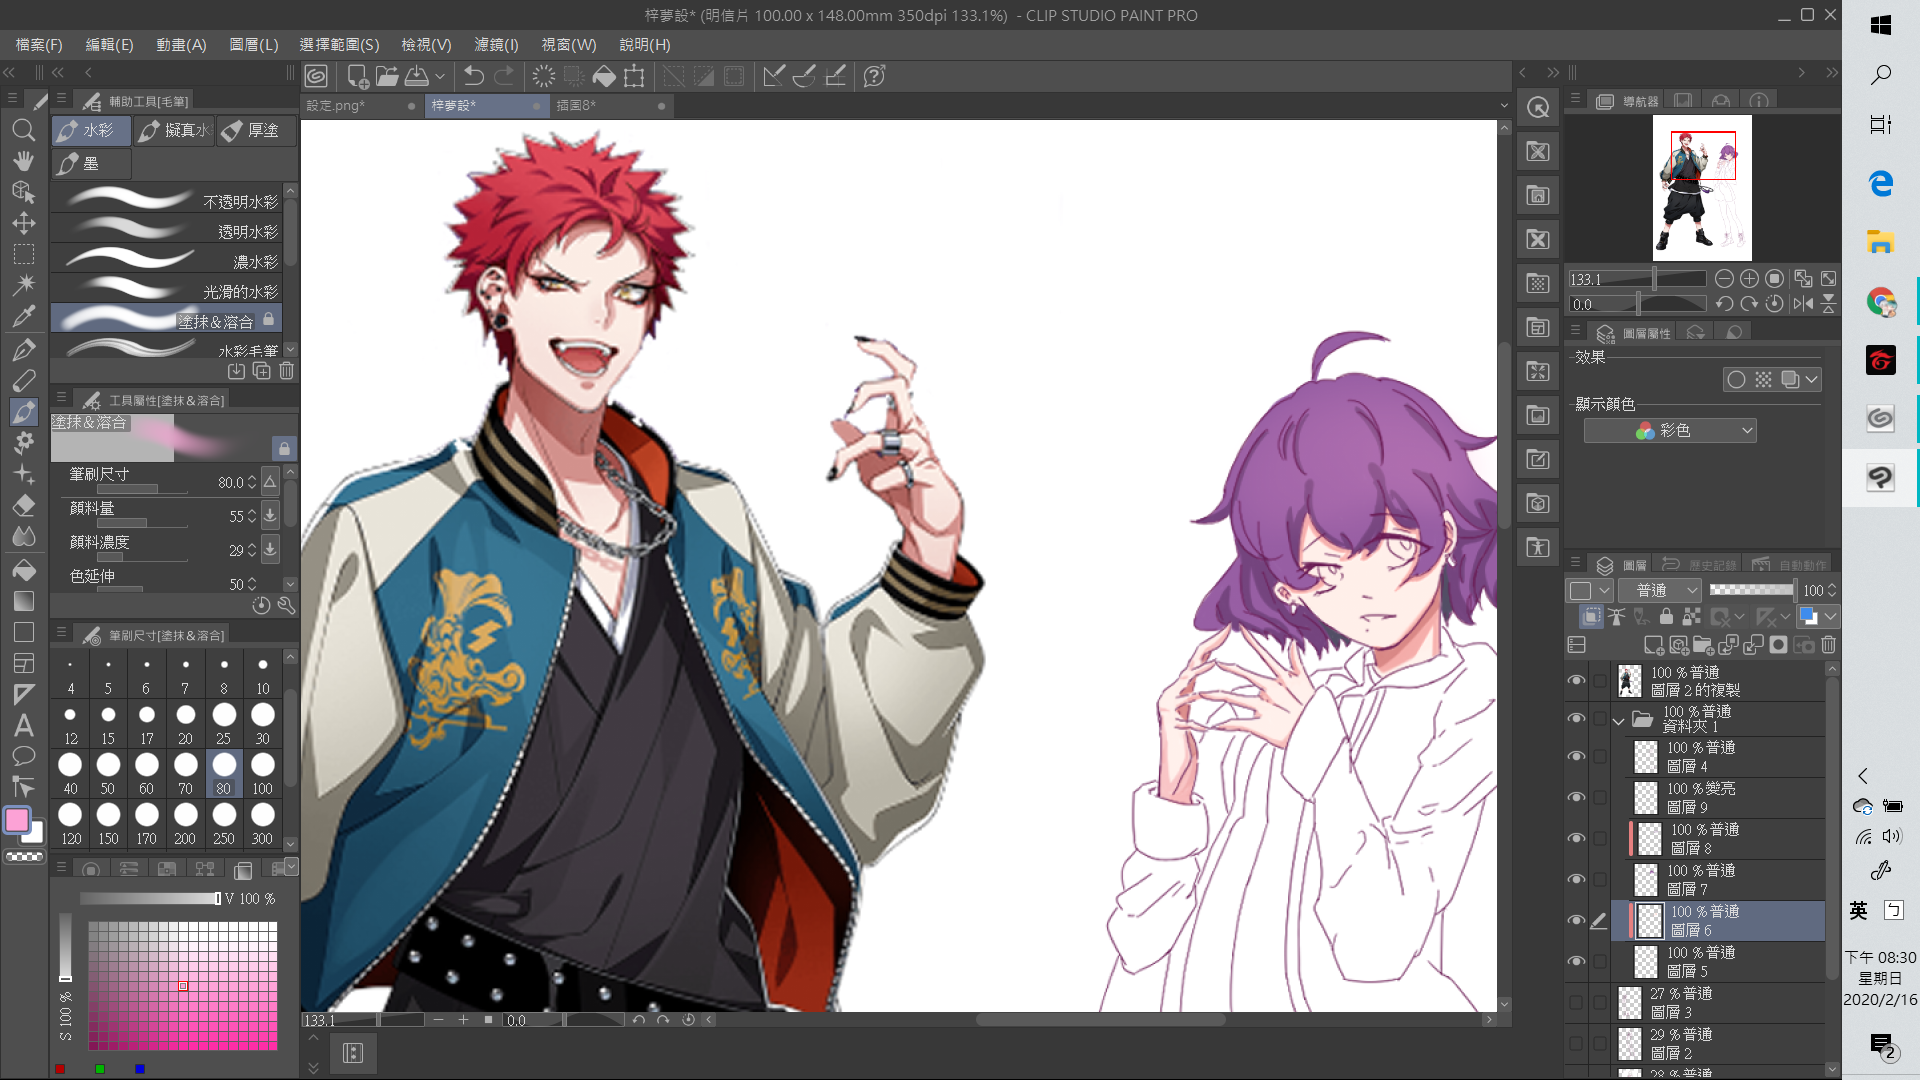
Task: Toggle visibility of 資料夾 1 folder
Action: coord(1576,718)
